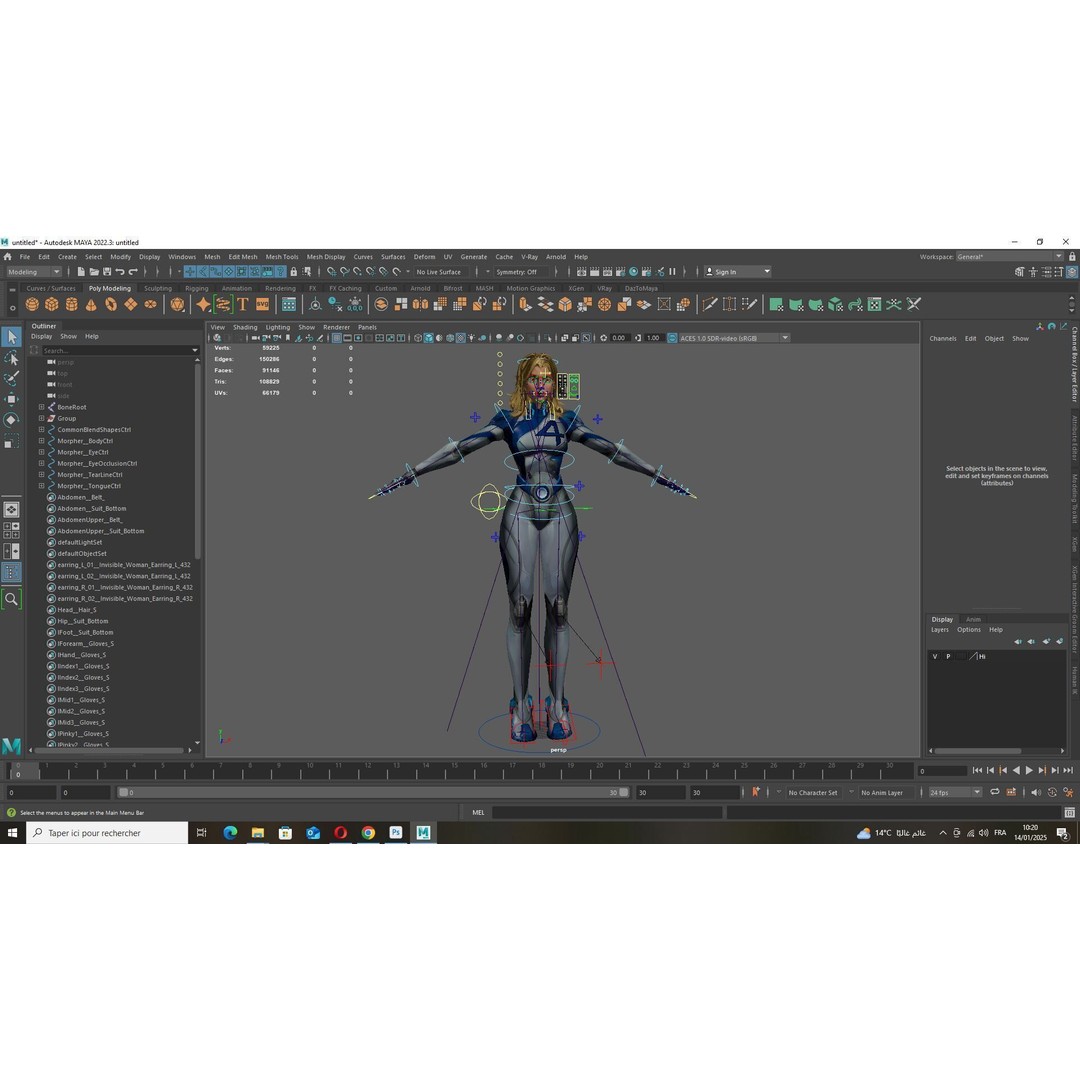Create a polygon disc from the shelf
This screenshot has width=1080, height=1080.
pyautogui.click(x=150, y=304)
